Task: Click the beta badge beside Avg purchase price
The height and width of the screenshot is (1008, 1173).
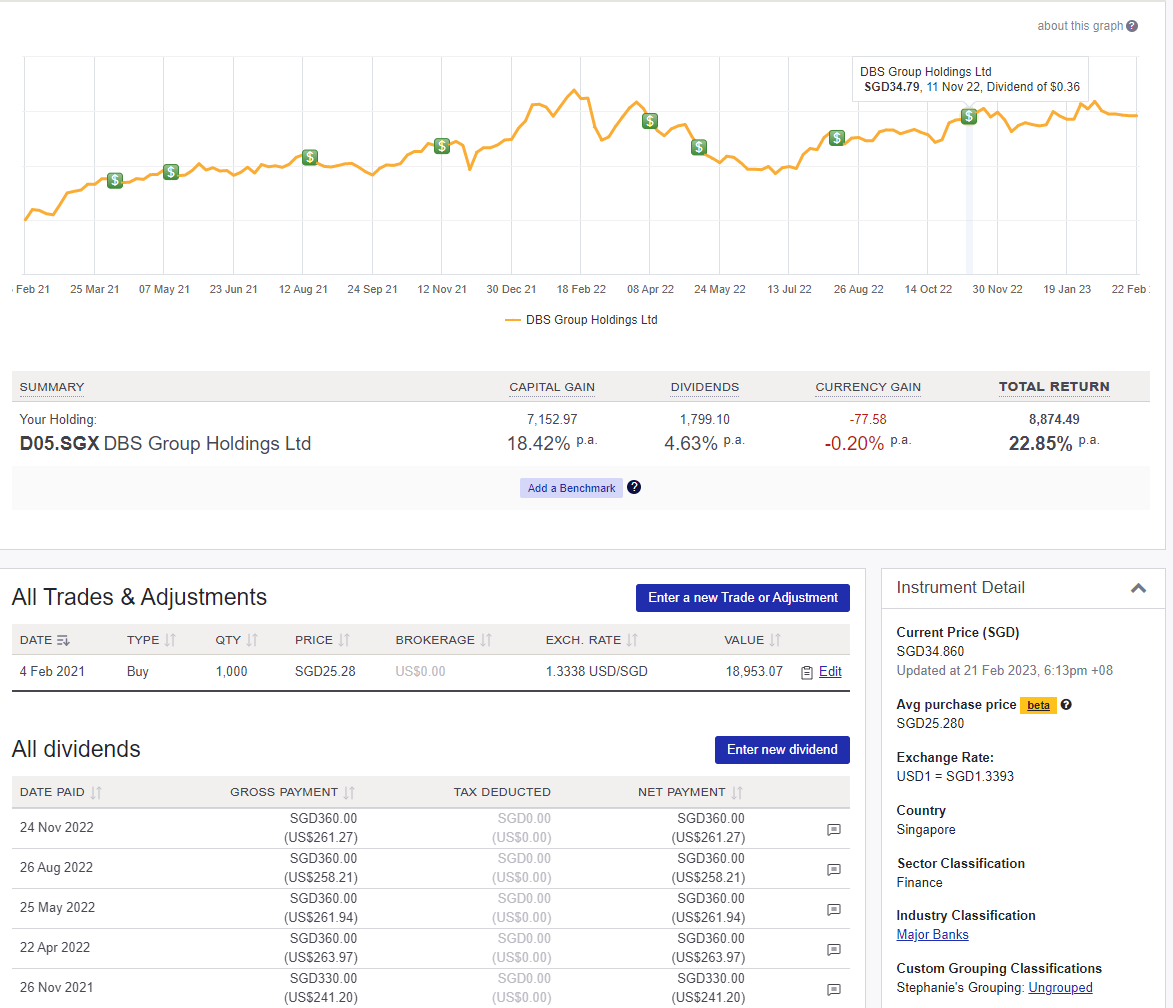Action: tap(1038, 705)
